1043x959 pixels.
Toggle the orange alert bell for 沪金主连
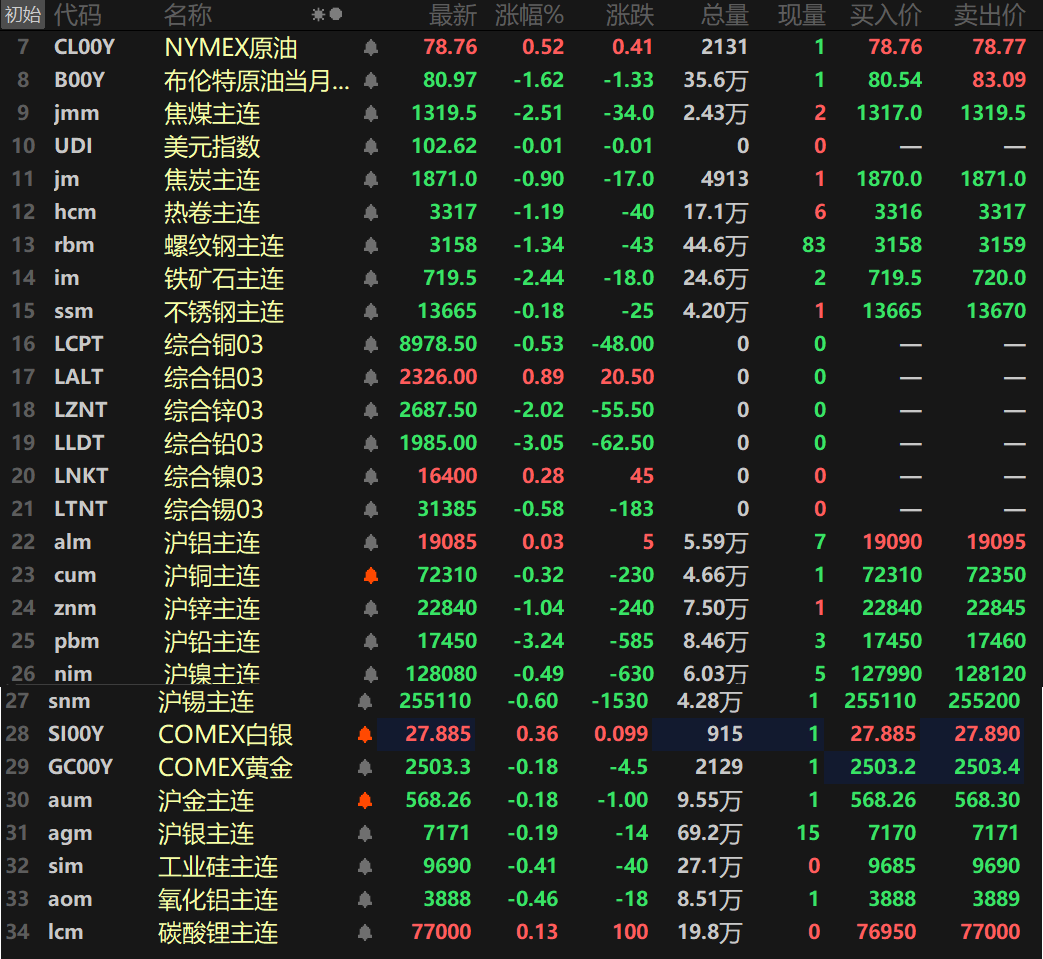coord(365,801)
